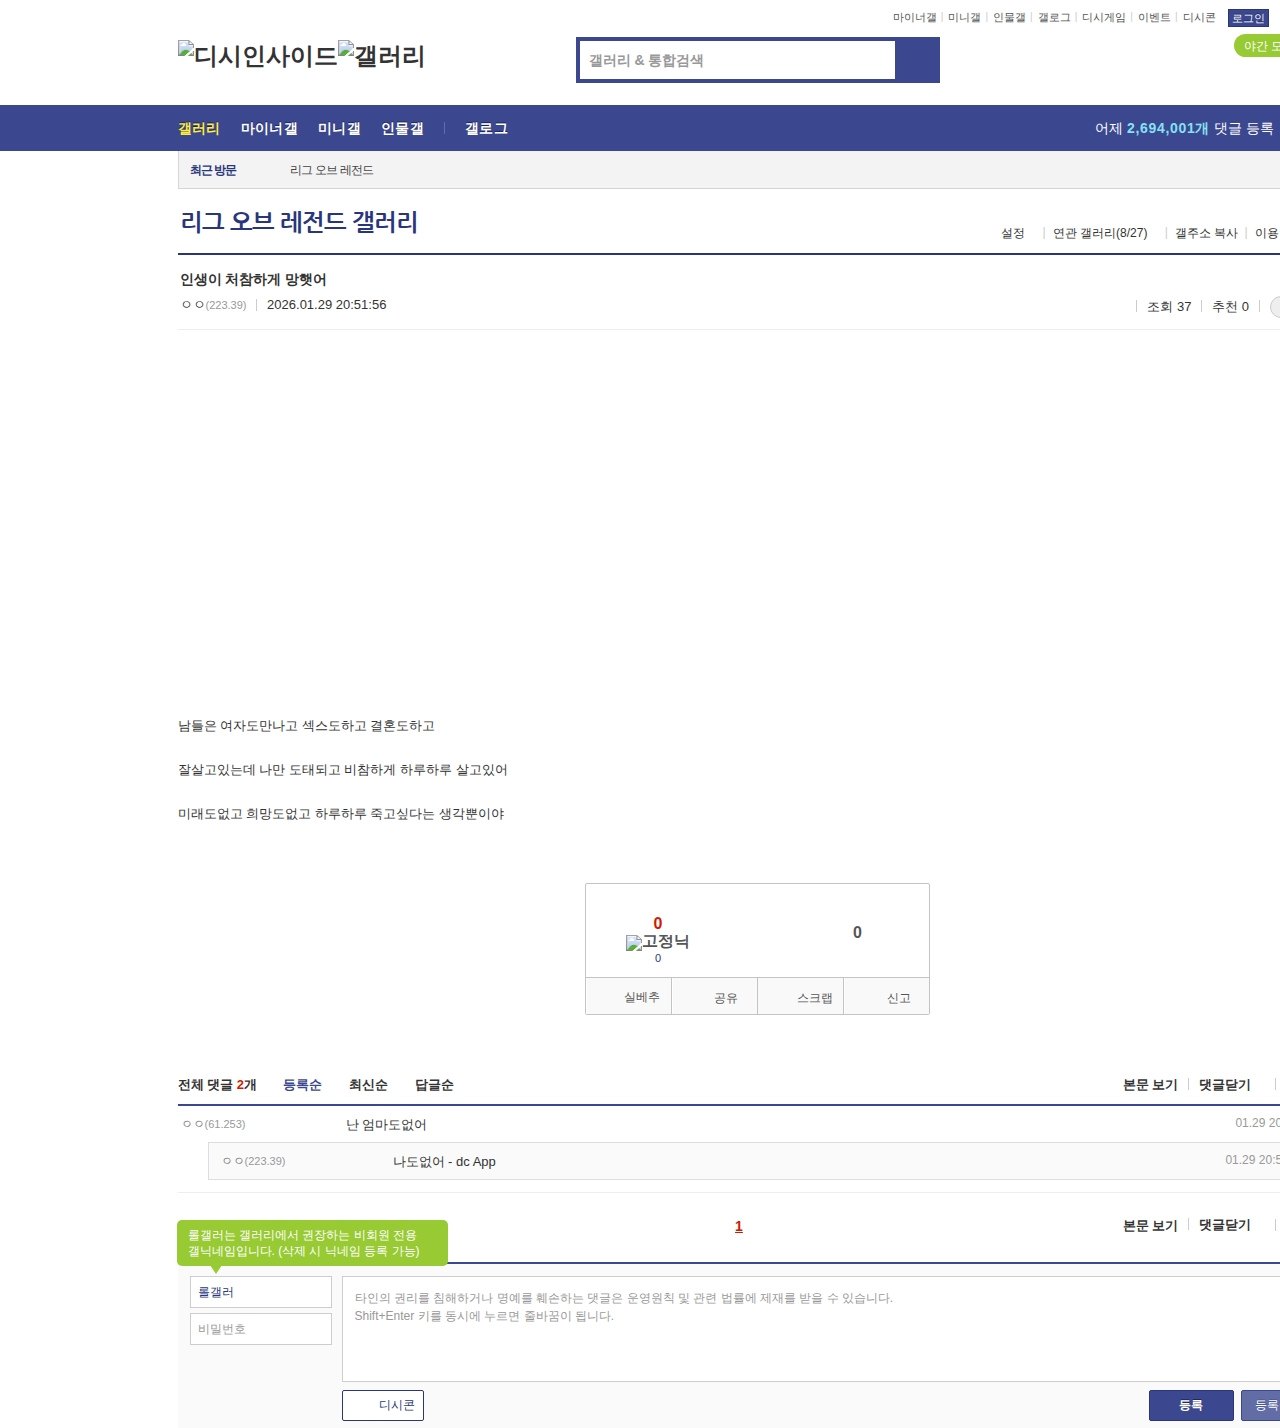Click the DCInside logo in the header

click(258, 56)
